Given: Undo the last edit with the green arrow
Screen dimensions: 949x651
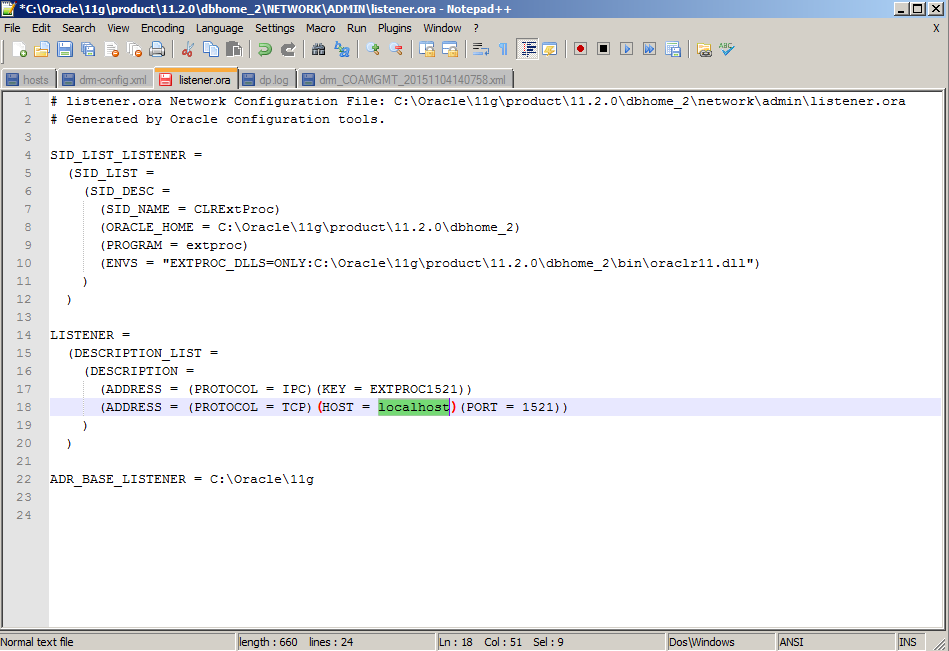Looking at the screenshot, I should click(264, 49).
